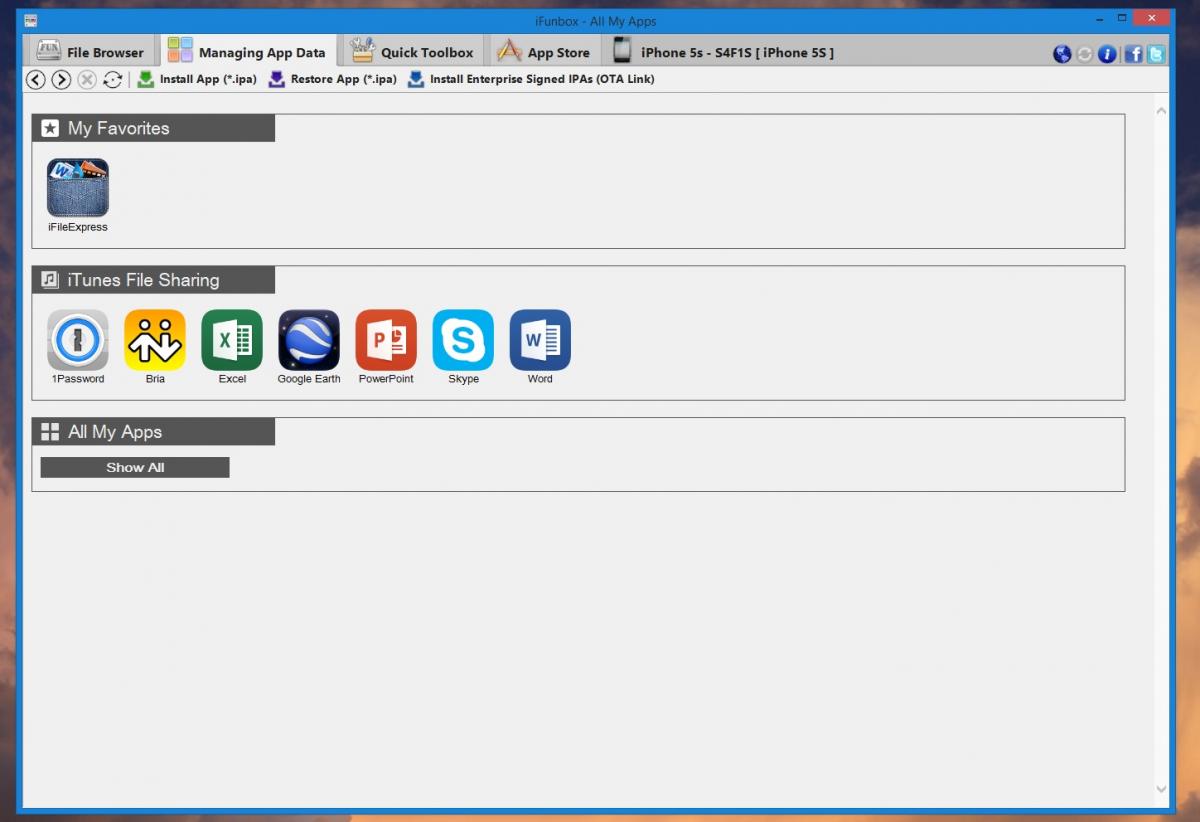The height and width of the screenshot is (822, 1200).
Task: Click the refresh arrows toolbar icon
Action: pos(112,80)
